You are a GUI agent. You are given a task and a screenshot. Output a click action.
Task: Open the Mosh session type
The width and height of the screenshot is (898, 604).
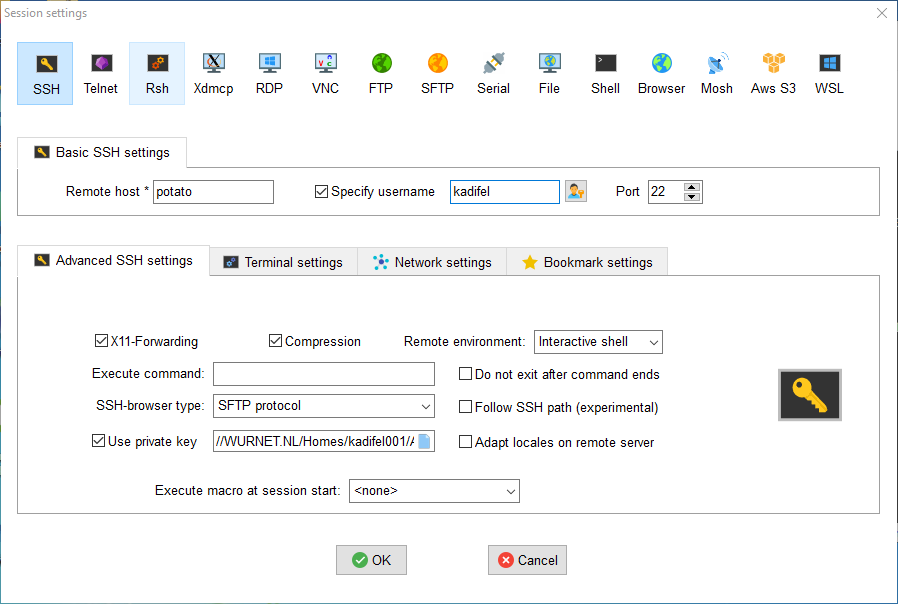[x=716, y=74]
